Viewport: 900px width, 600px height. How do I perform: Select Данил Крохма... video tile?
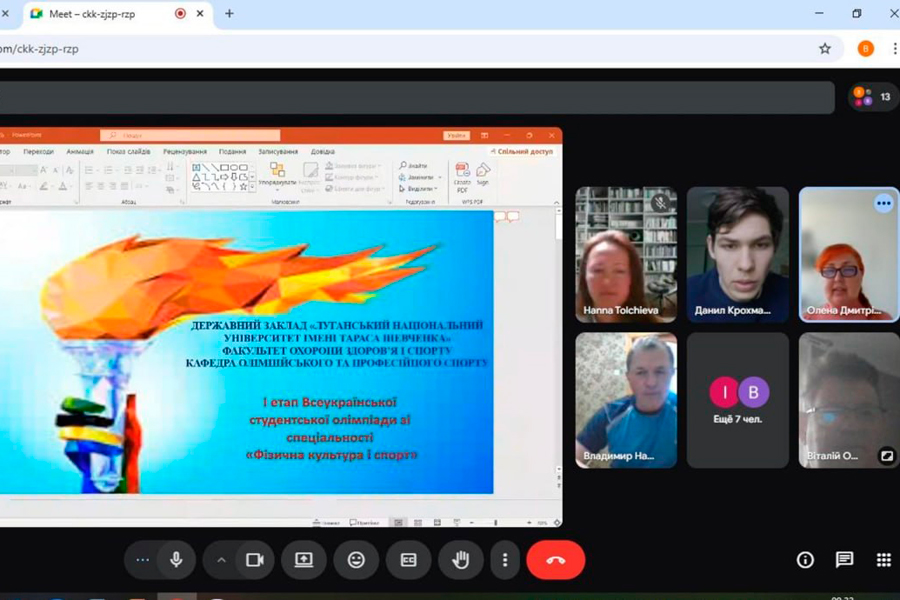(x=738, y=254)
